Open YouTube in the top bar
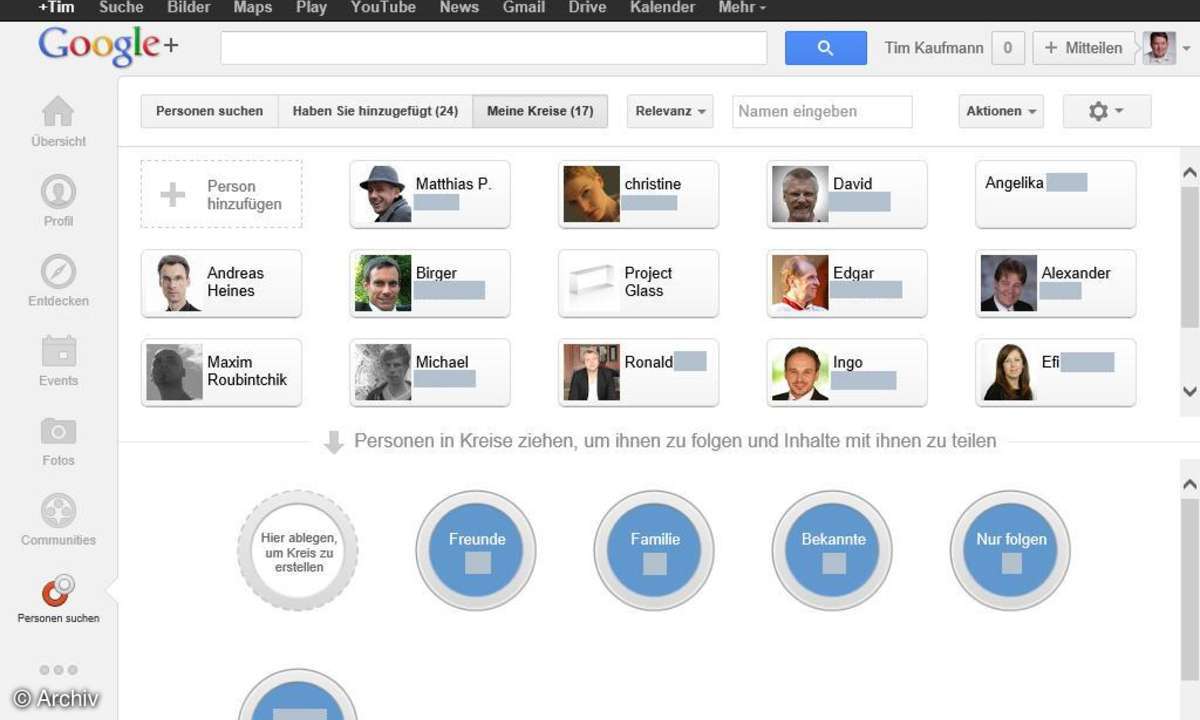 383,8
